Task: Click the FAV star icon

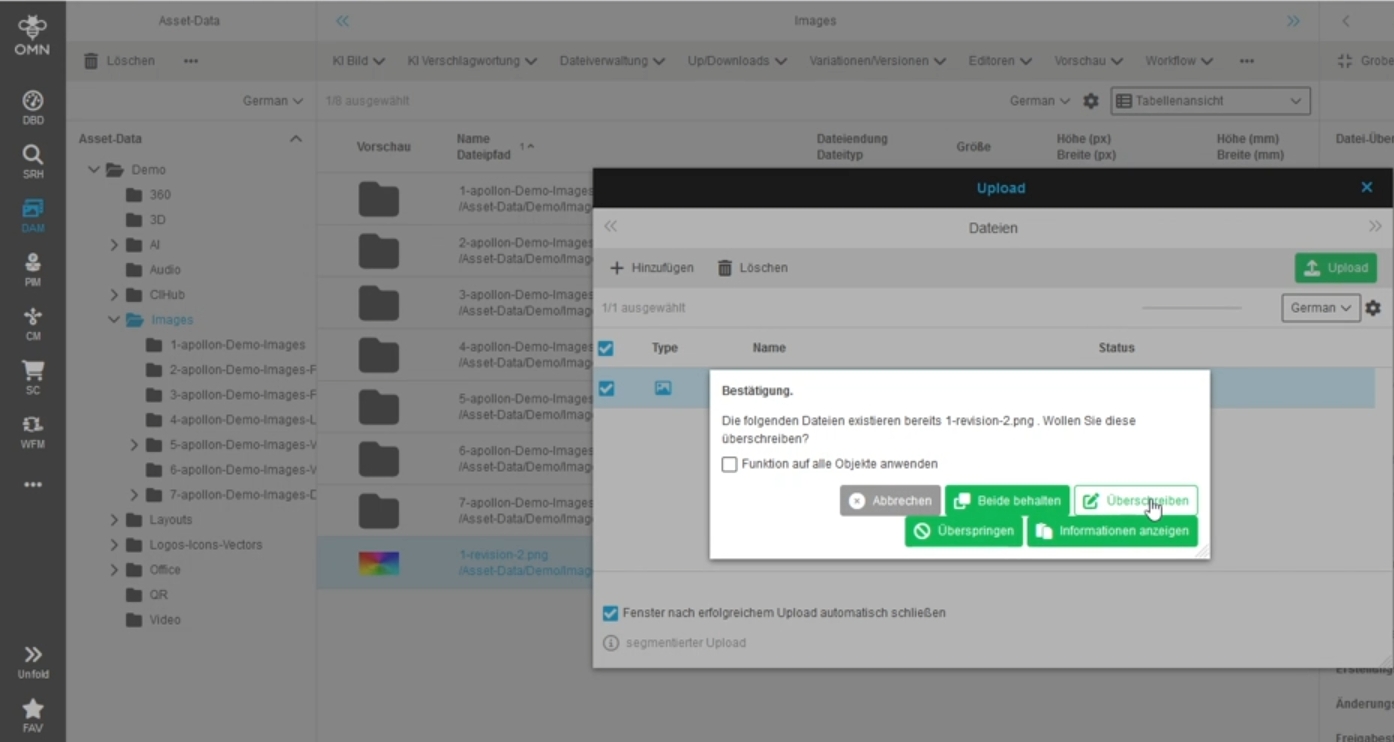Action: pos(33,714)
